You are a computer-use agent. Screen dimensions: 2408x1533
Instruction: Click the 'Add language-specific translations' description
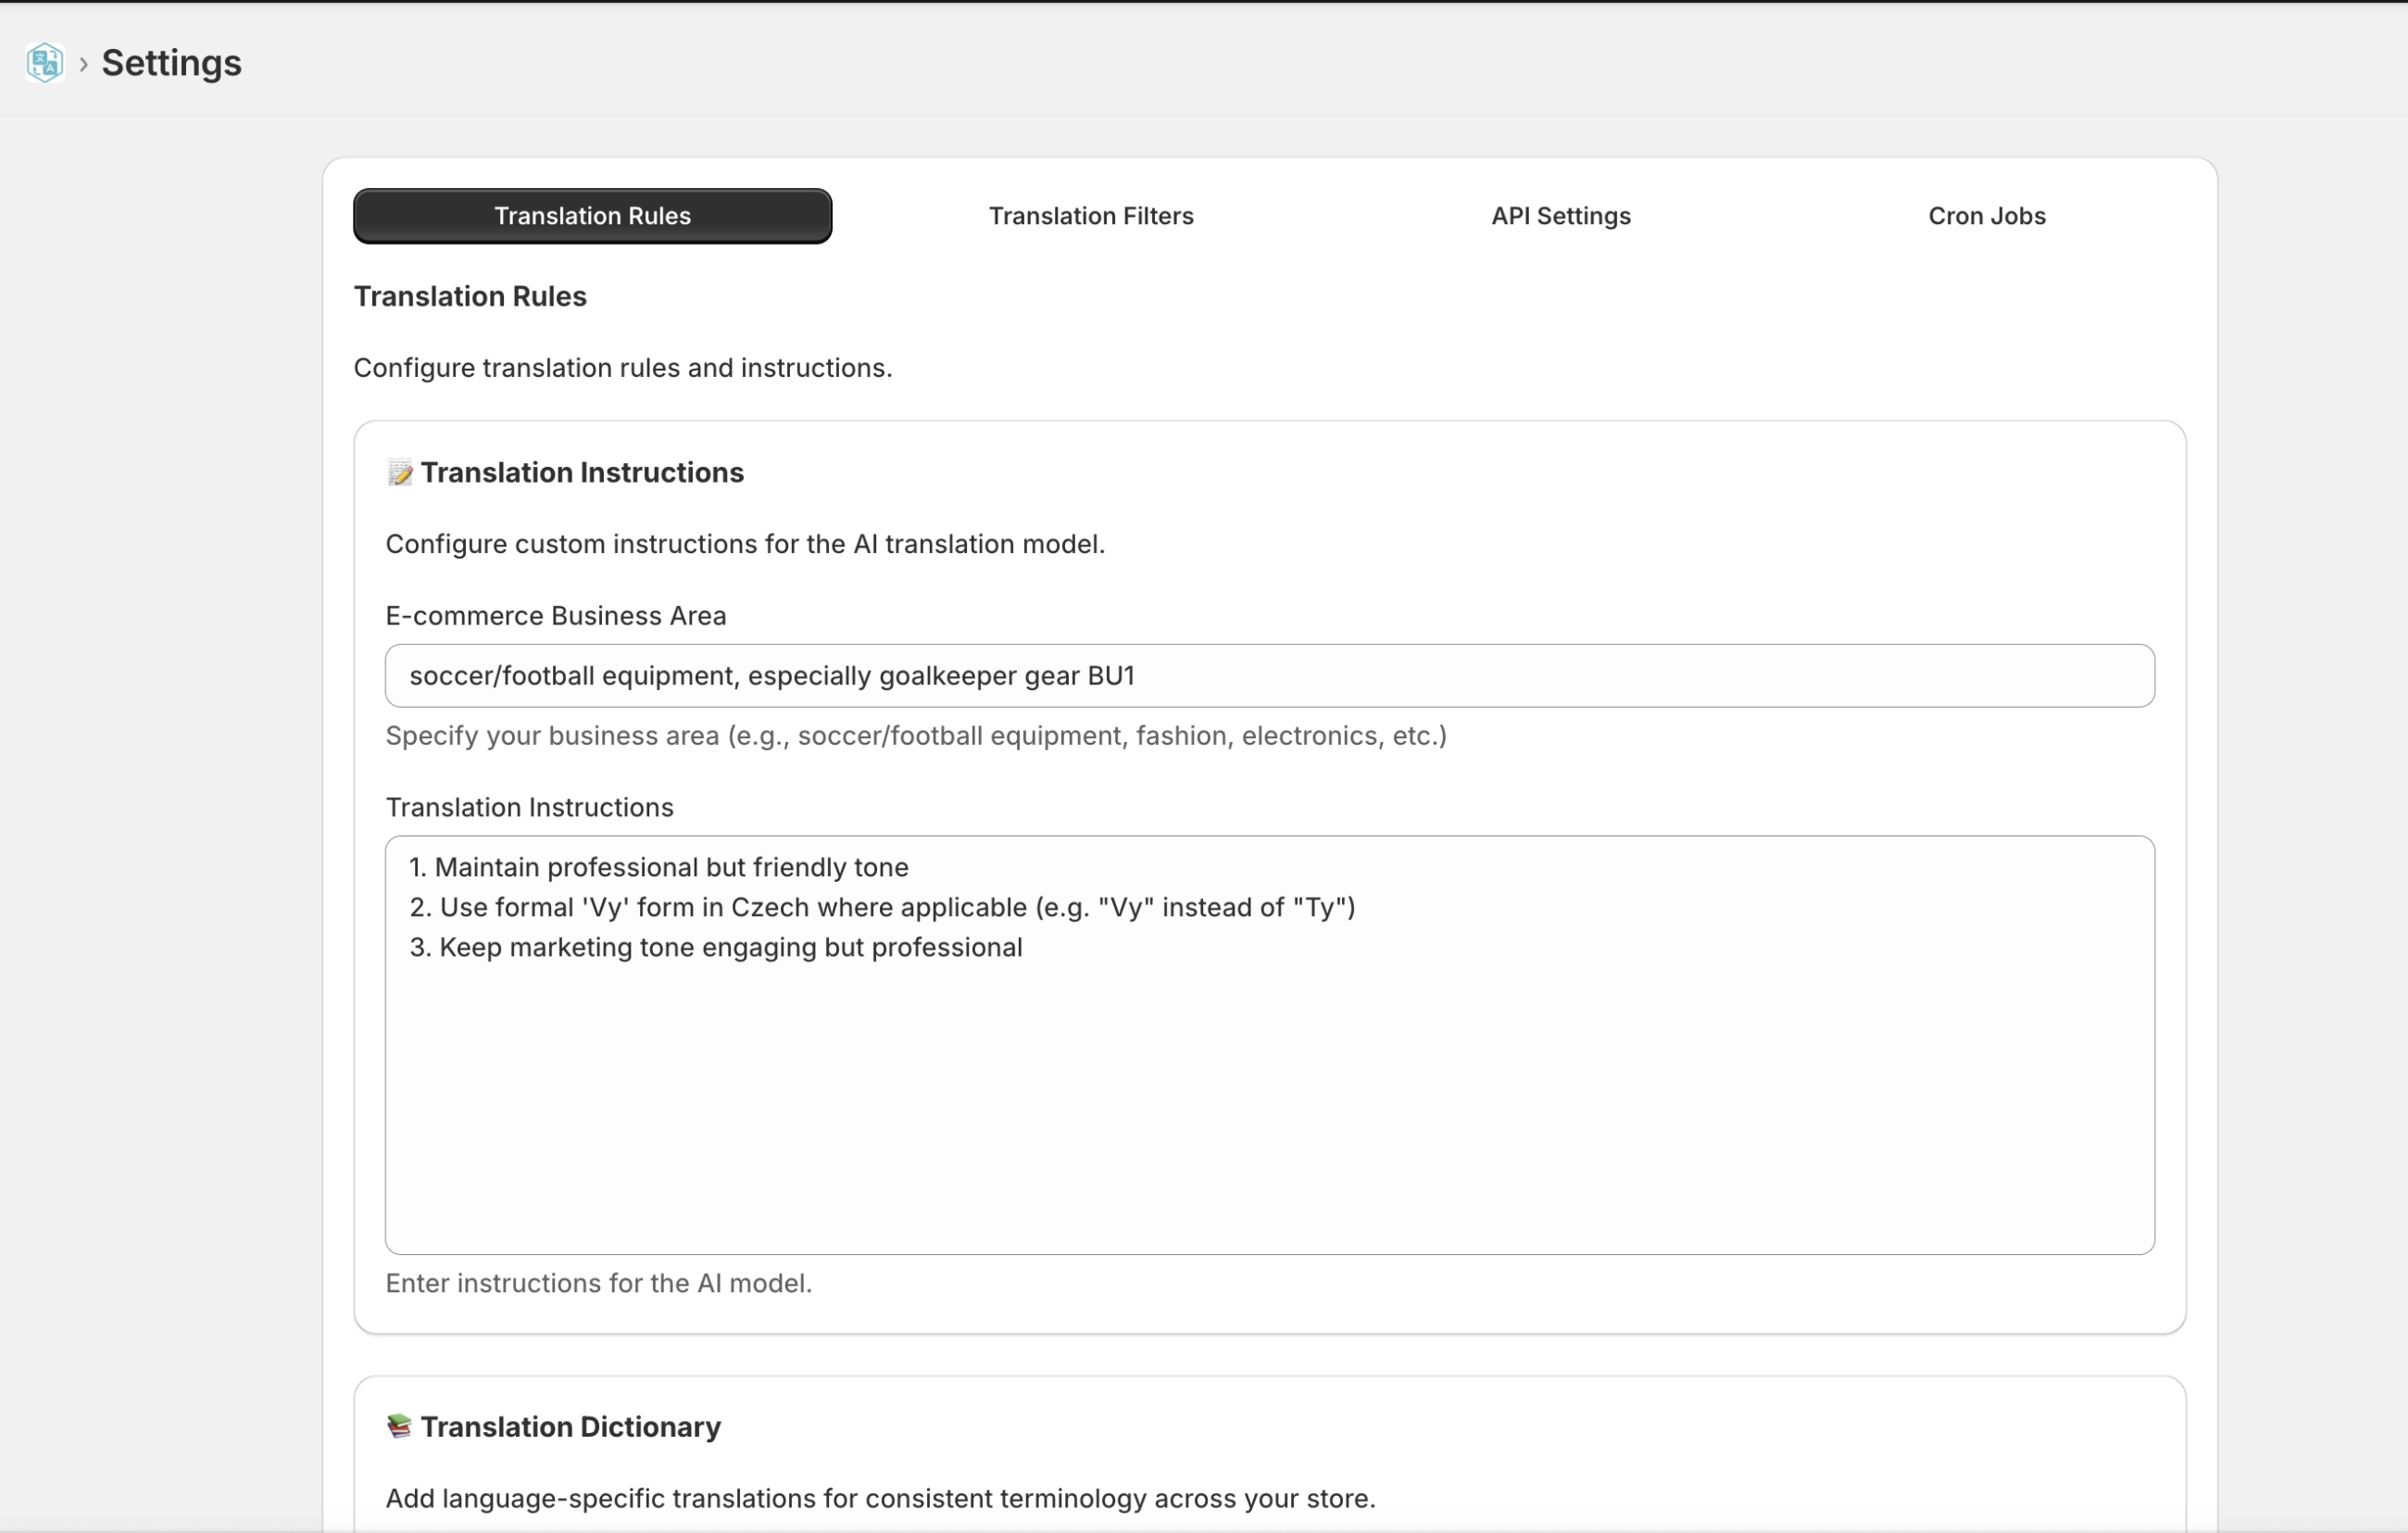[x=880, y=1498]
